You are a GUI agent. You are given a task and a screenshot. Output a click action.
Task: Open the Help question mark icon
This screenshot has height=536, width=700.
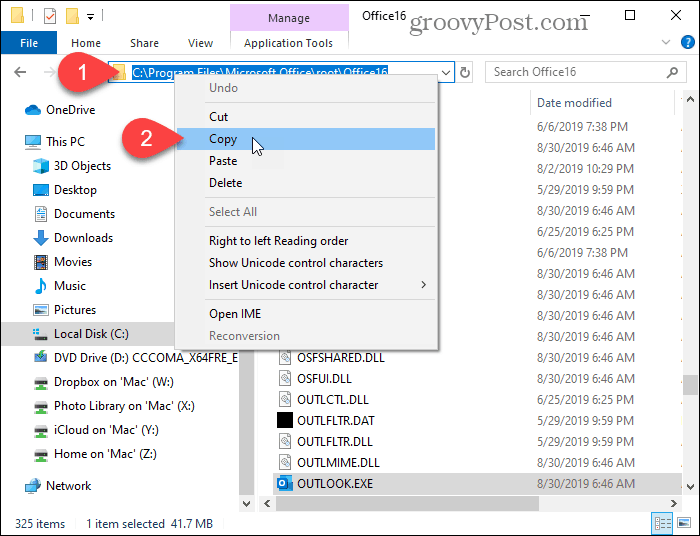pos(688,42)
